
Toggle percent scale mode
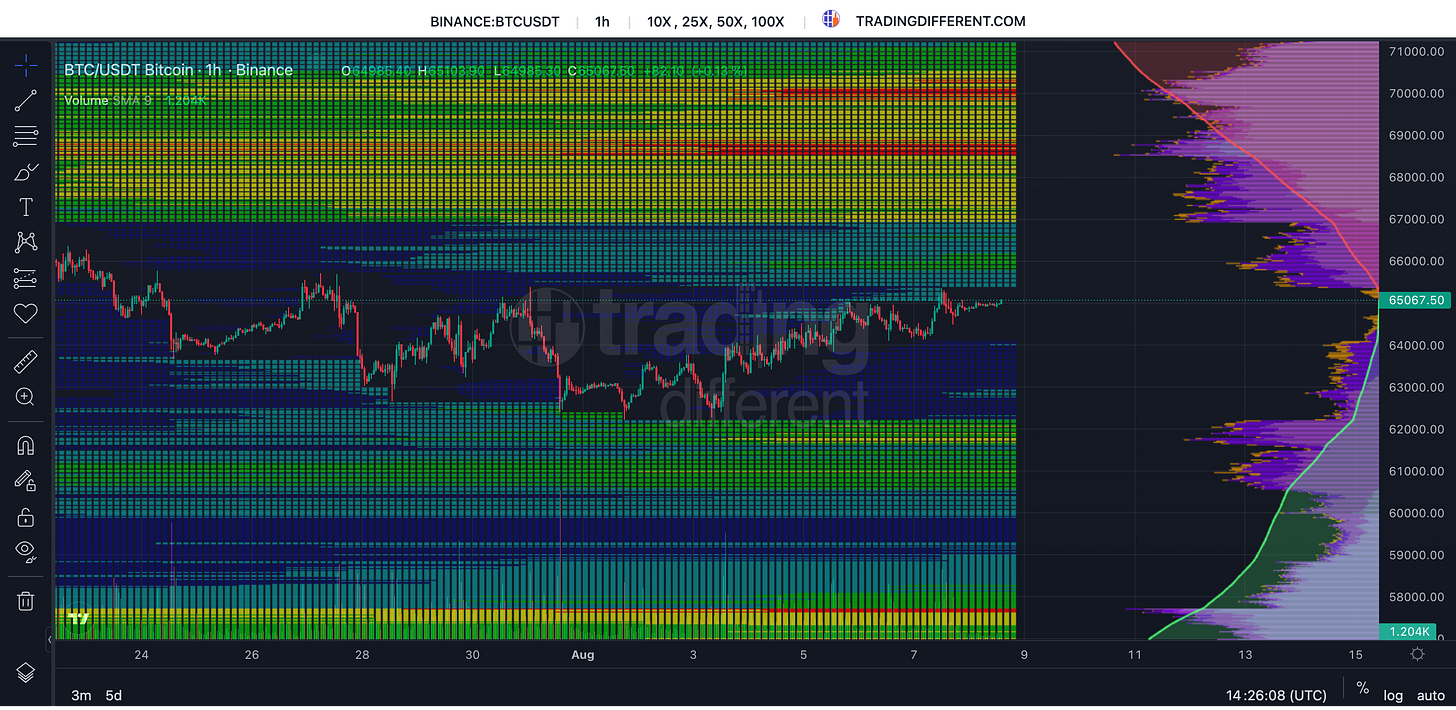(1362, 689)
